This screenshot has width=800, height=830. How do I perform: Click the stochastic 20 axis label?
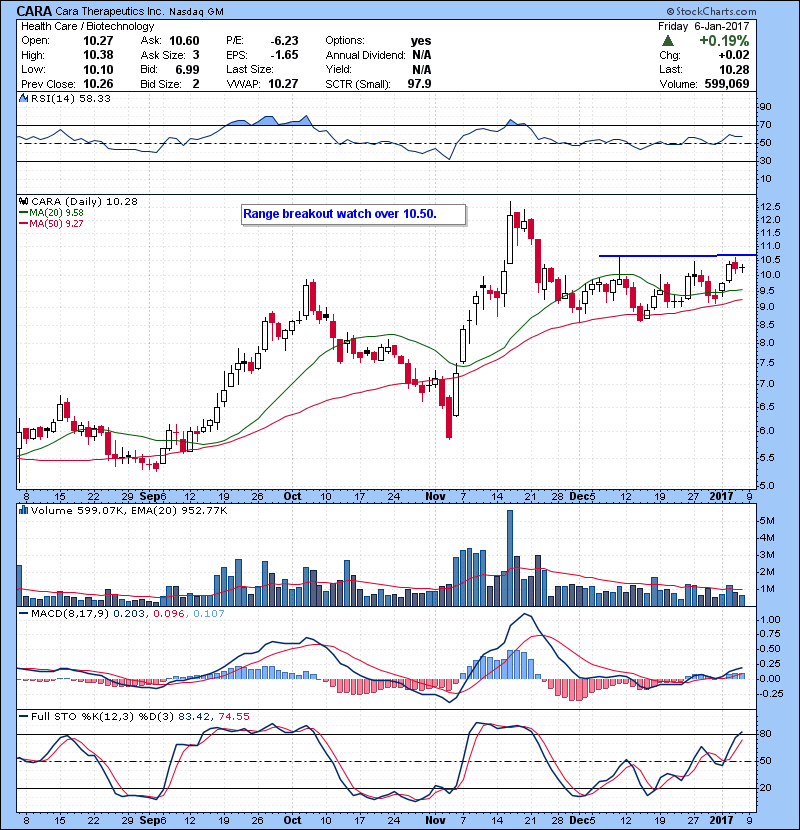[x=766, y=788]
